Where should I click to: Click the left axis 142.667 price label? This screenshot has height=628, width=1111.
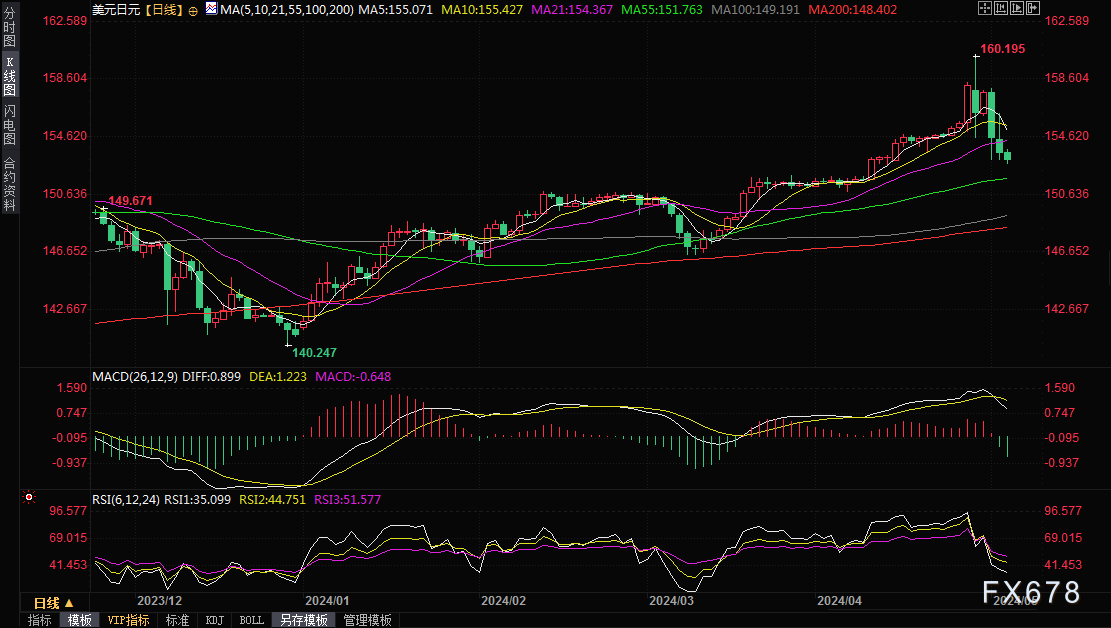pyautogui.click(x=65, y=308)
